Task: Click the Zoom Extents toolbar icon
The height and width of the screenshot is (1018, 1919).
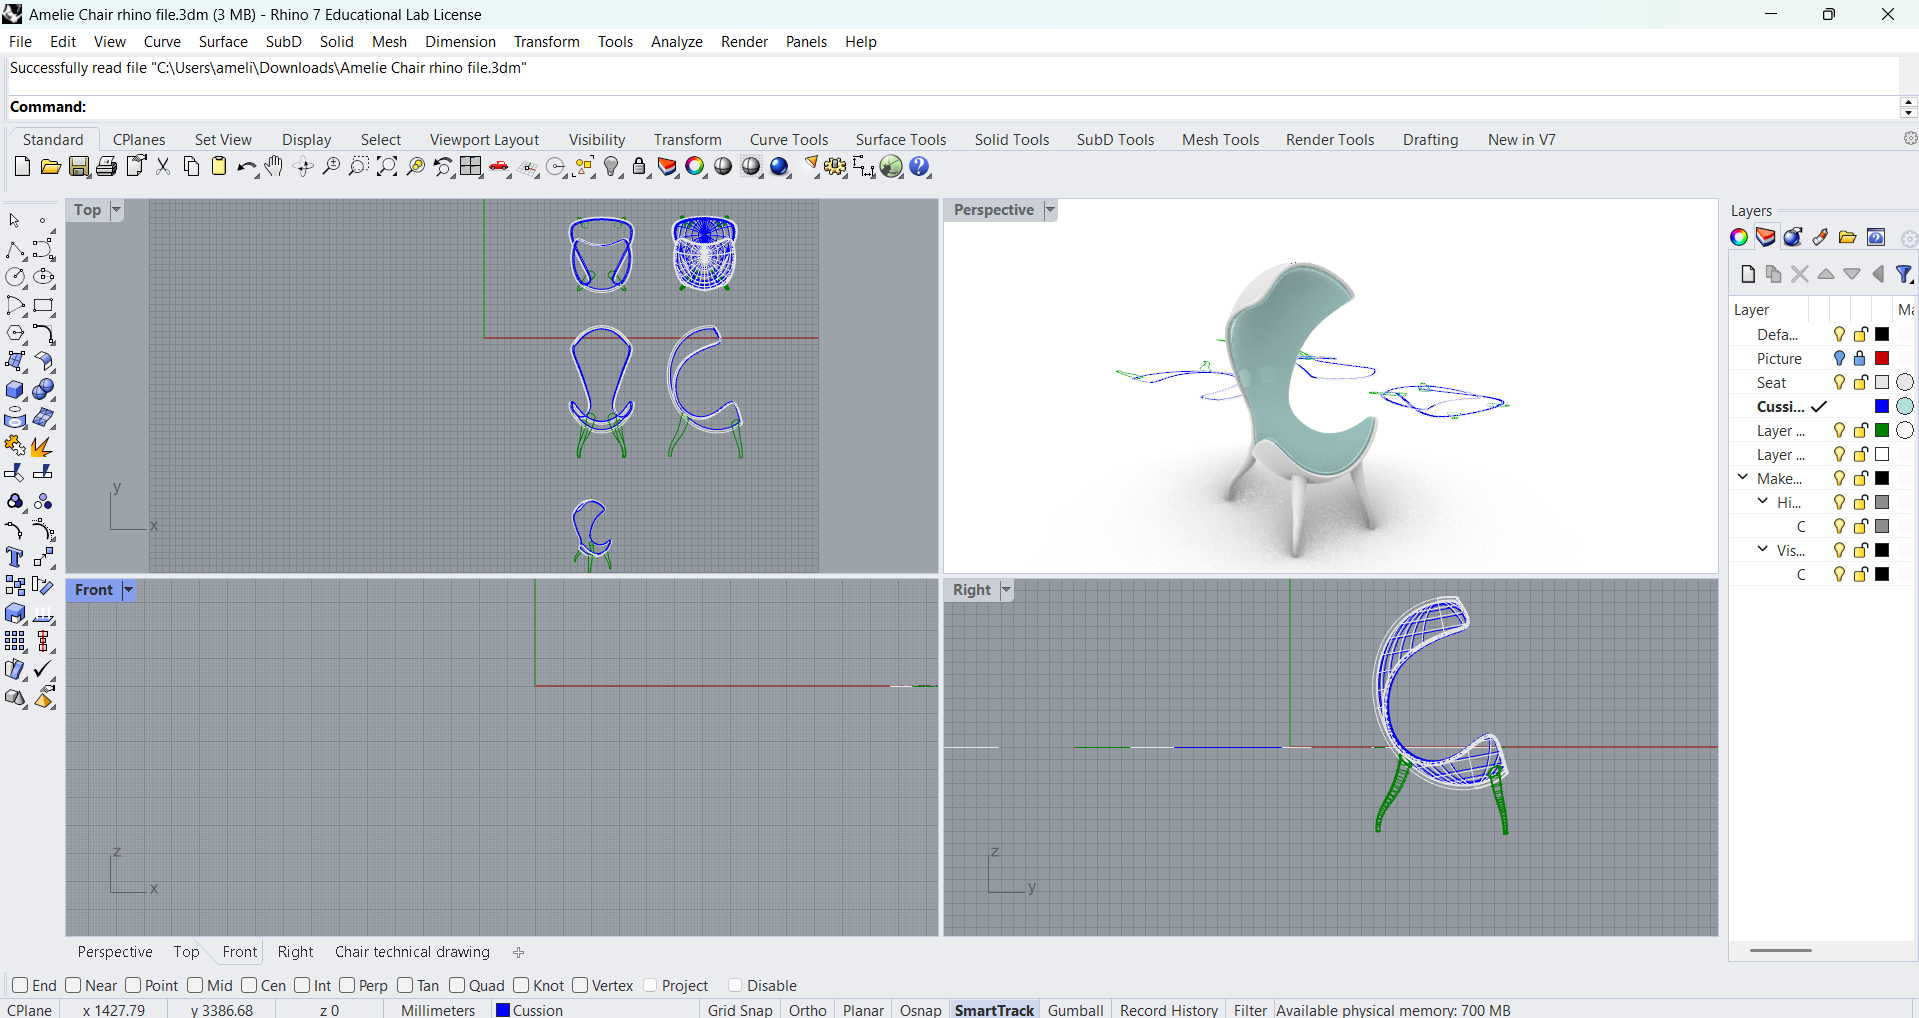Action: click(387, 167)
